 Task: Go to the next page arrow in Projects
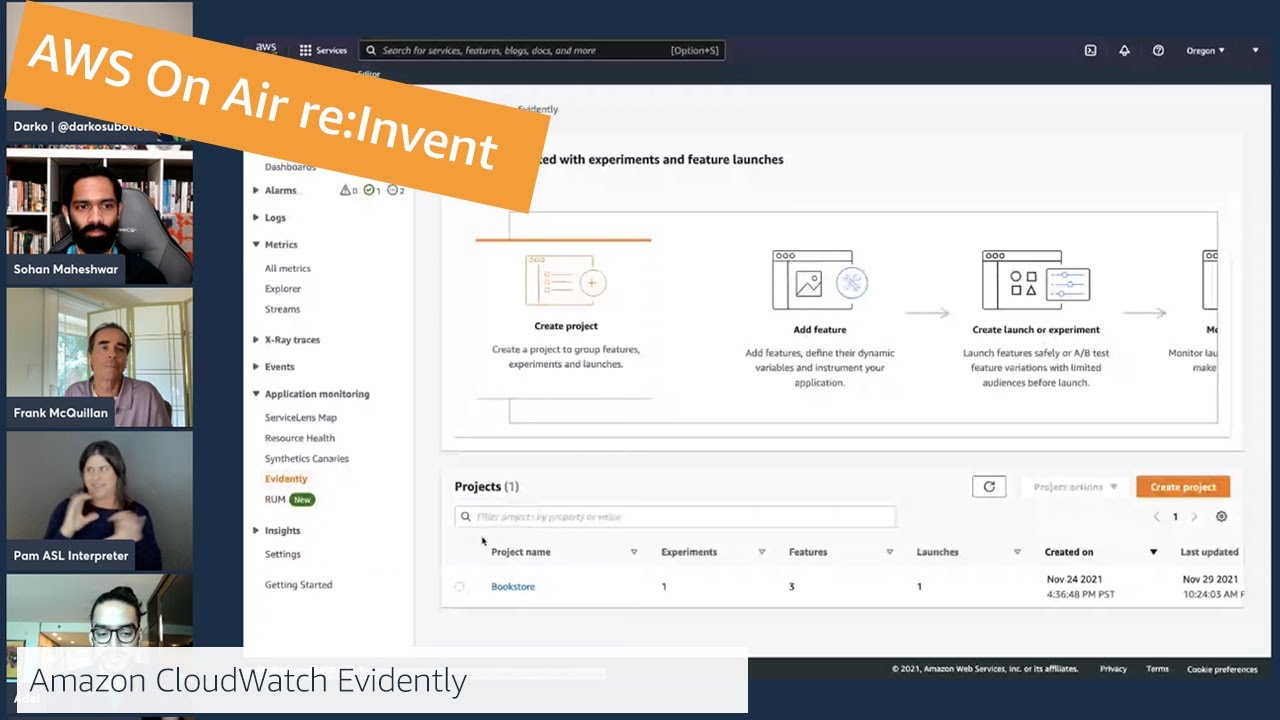pyautogui.click(x=1194, y=517)
